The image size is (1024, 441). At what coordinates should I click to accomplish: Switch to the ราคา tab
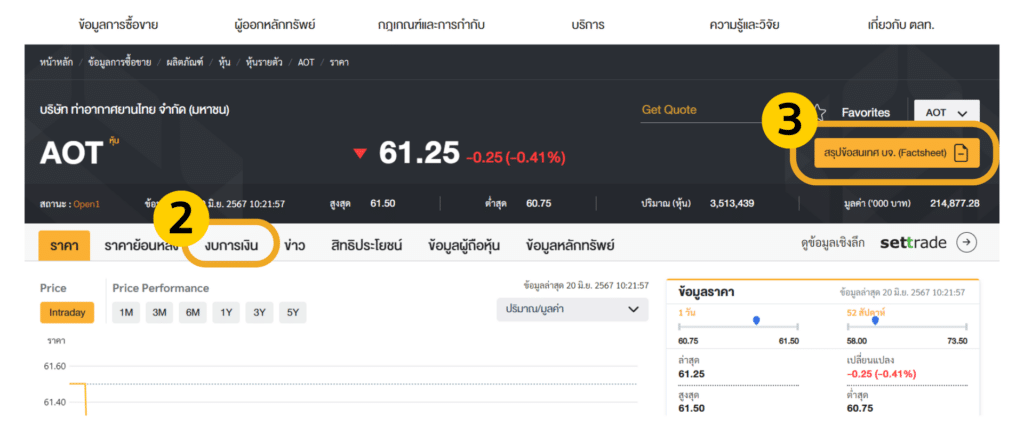[64, 246]
